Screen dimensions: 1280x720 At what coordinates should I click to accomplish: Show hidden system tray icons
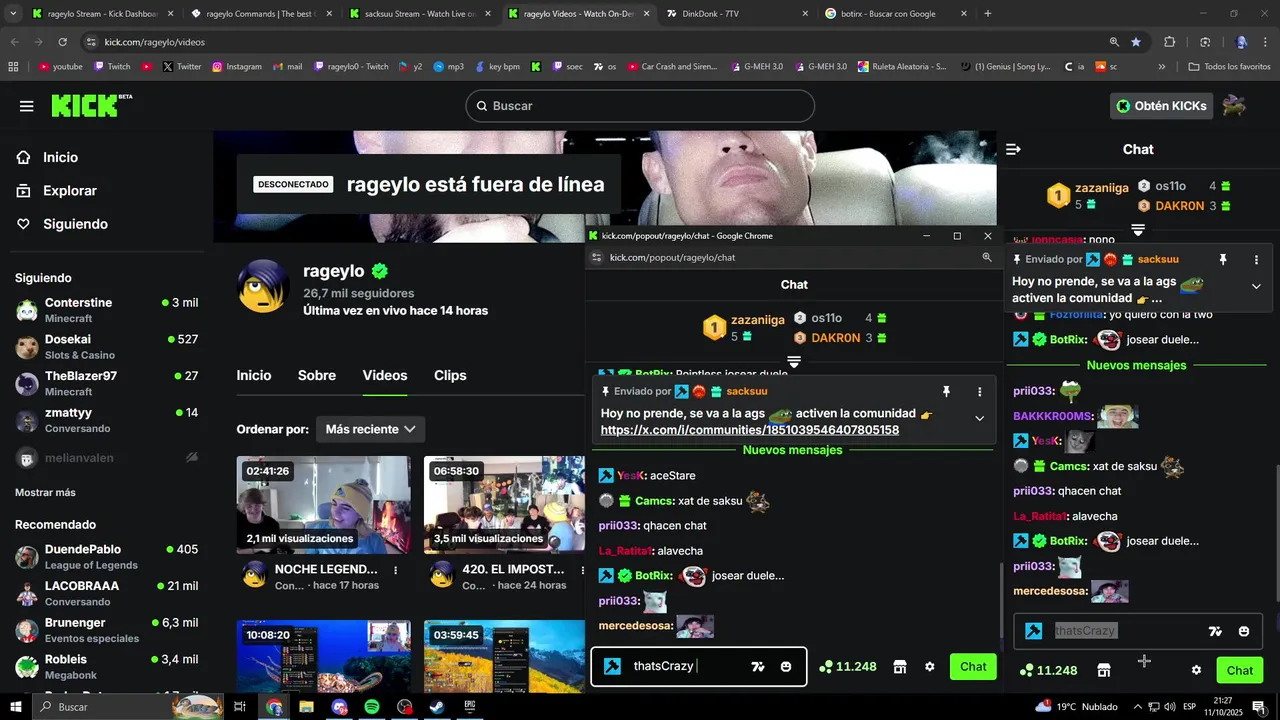(1137, 707)
